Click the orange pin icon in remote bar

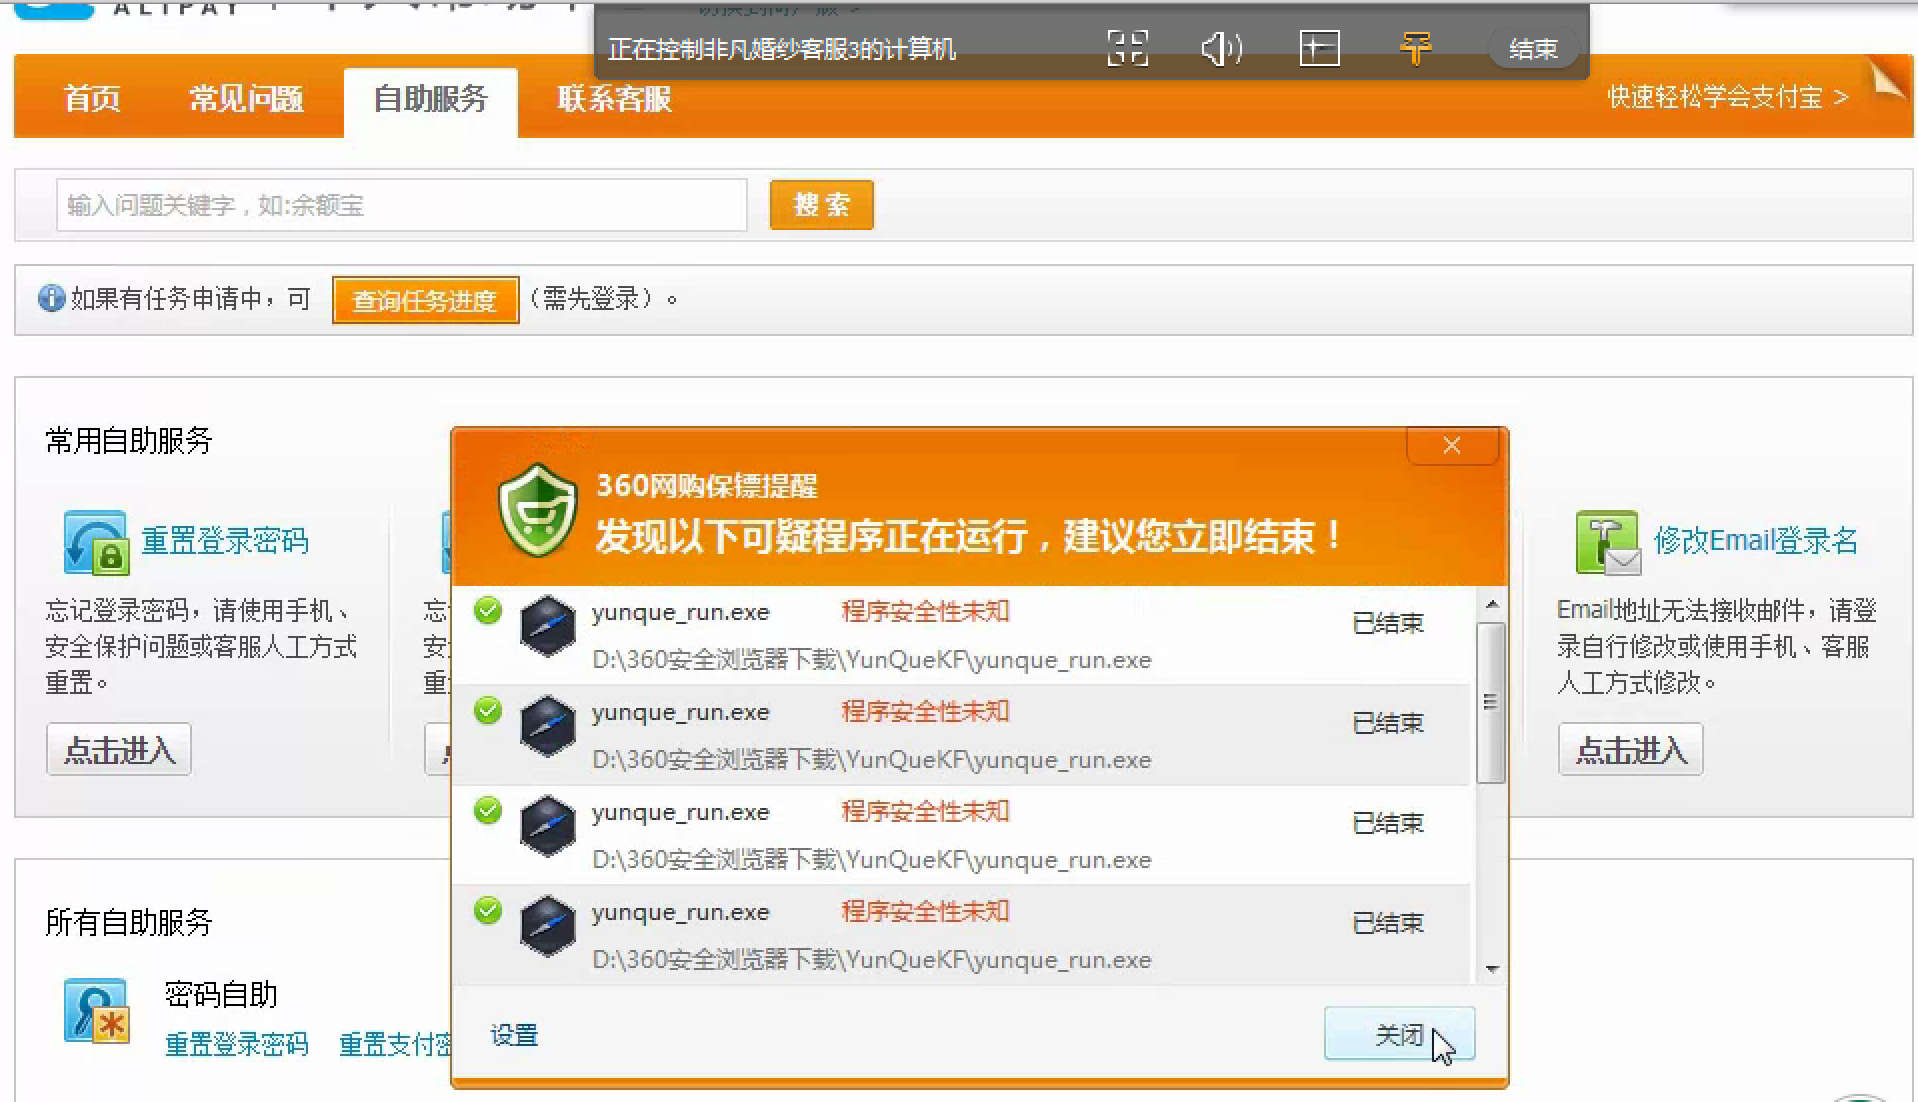[x=1415, y=48]
